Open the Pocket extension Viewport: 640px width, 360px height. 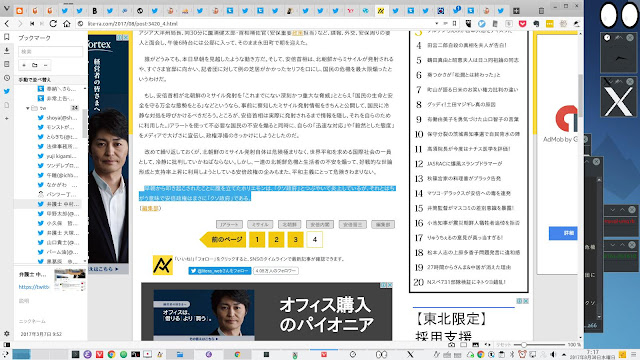pos(522,24)
